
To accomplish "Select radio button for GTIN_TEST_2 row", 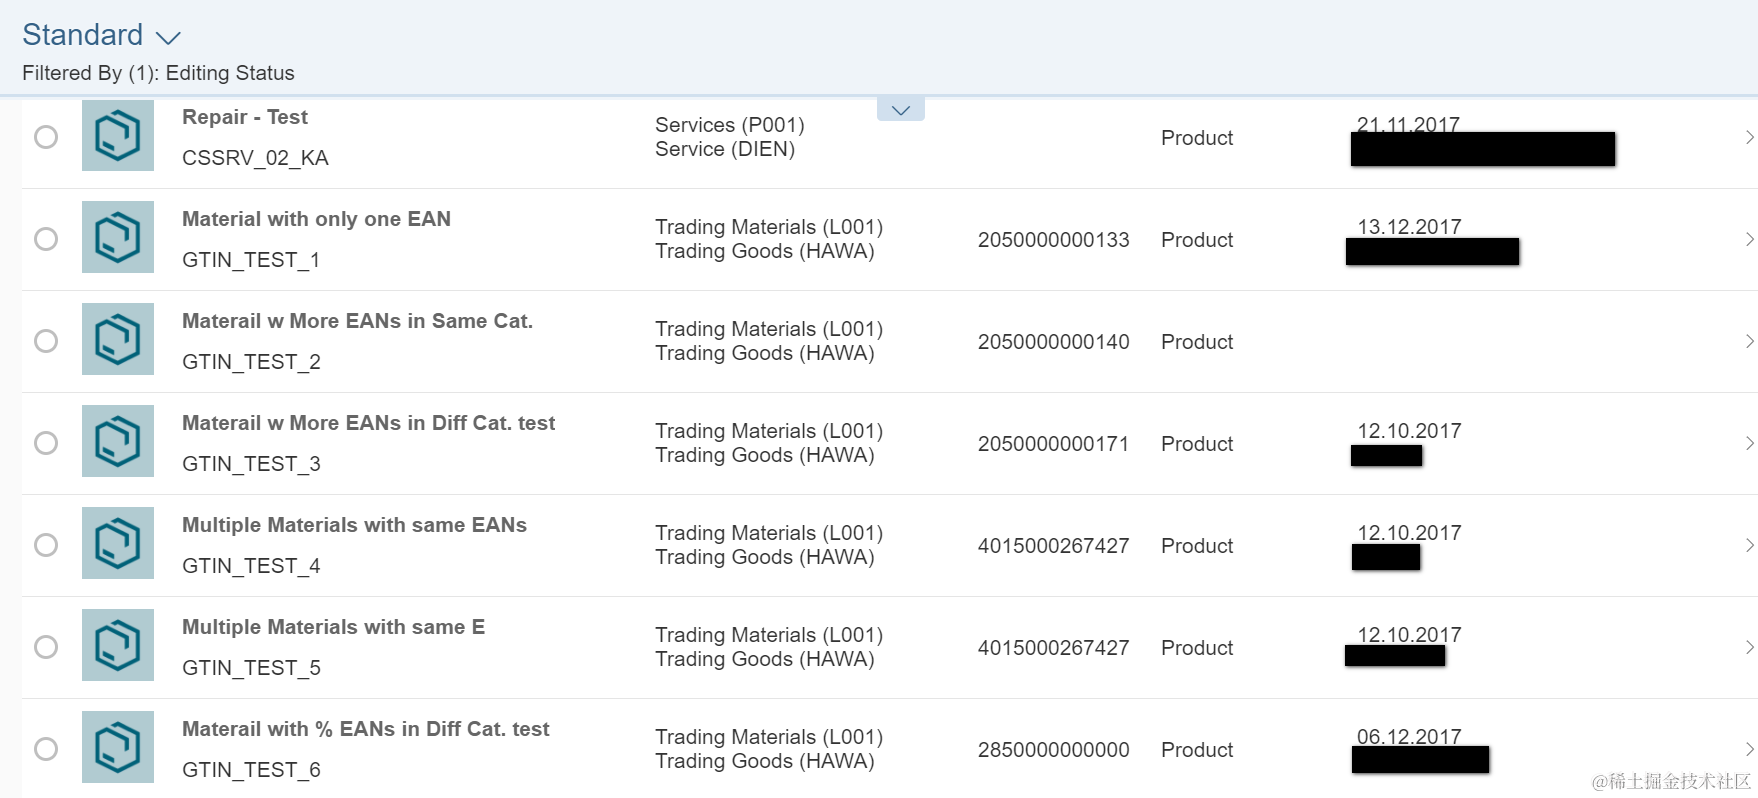I will [x=46, y=341].
